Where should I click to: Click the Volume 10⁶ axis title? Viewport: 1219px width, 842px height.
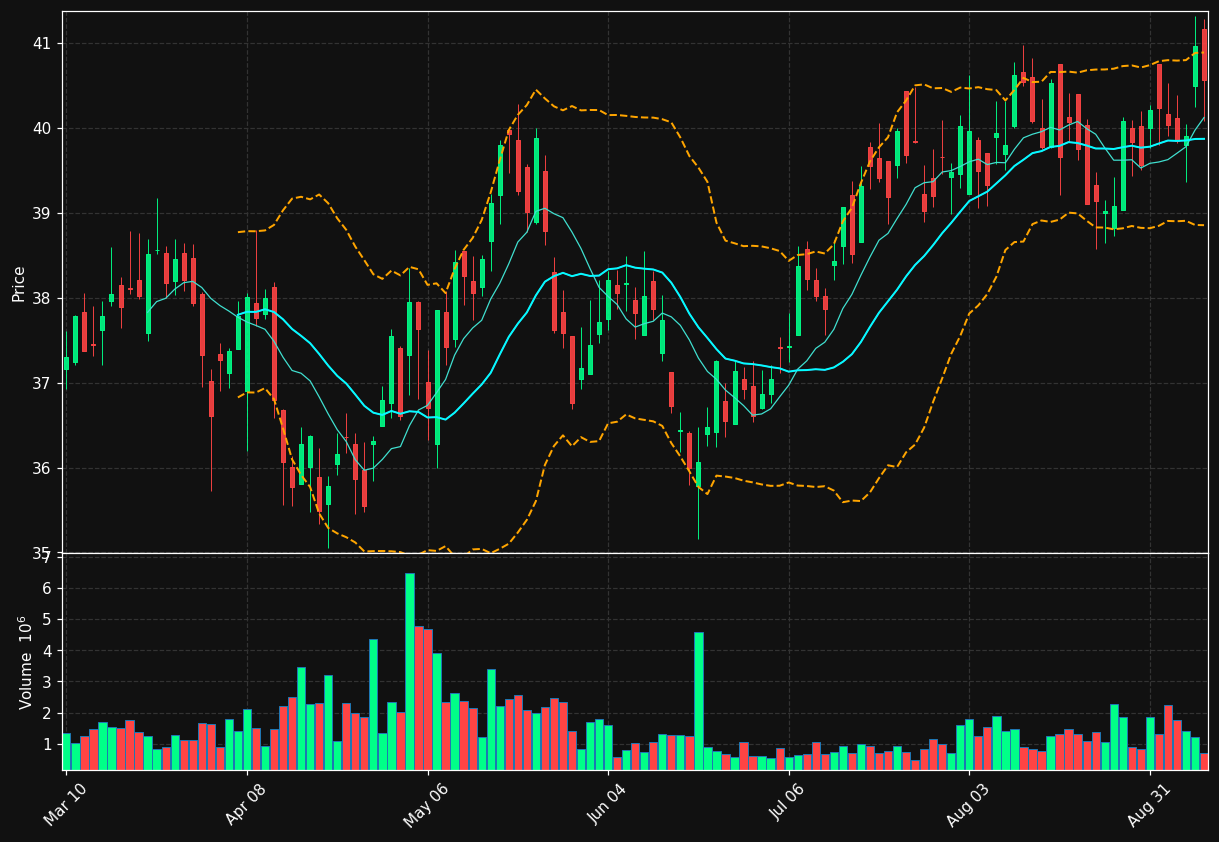[25, 662]
